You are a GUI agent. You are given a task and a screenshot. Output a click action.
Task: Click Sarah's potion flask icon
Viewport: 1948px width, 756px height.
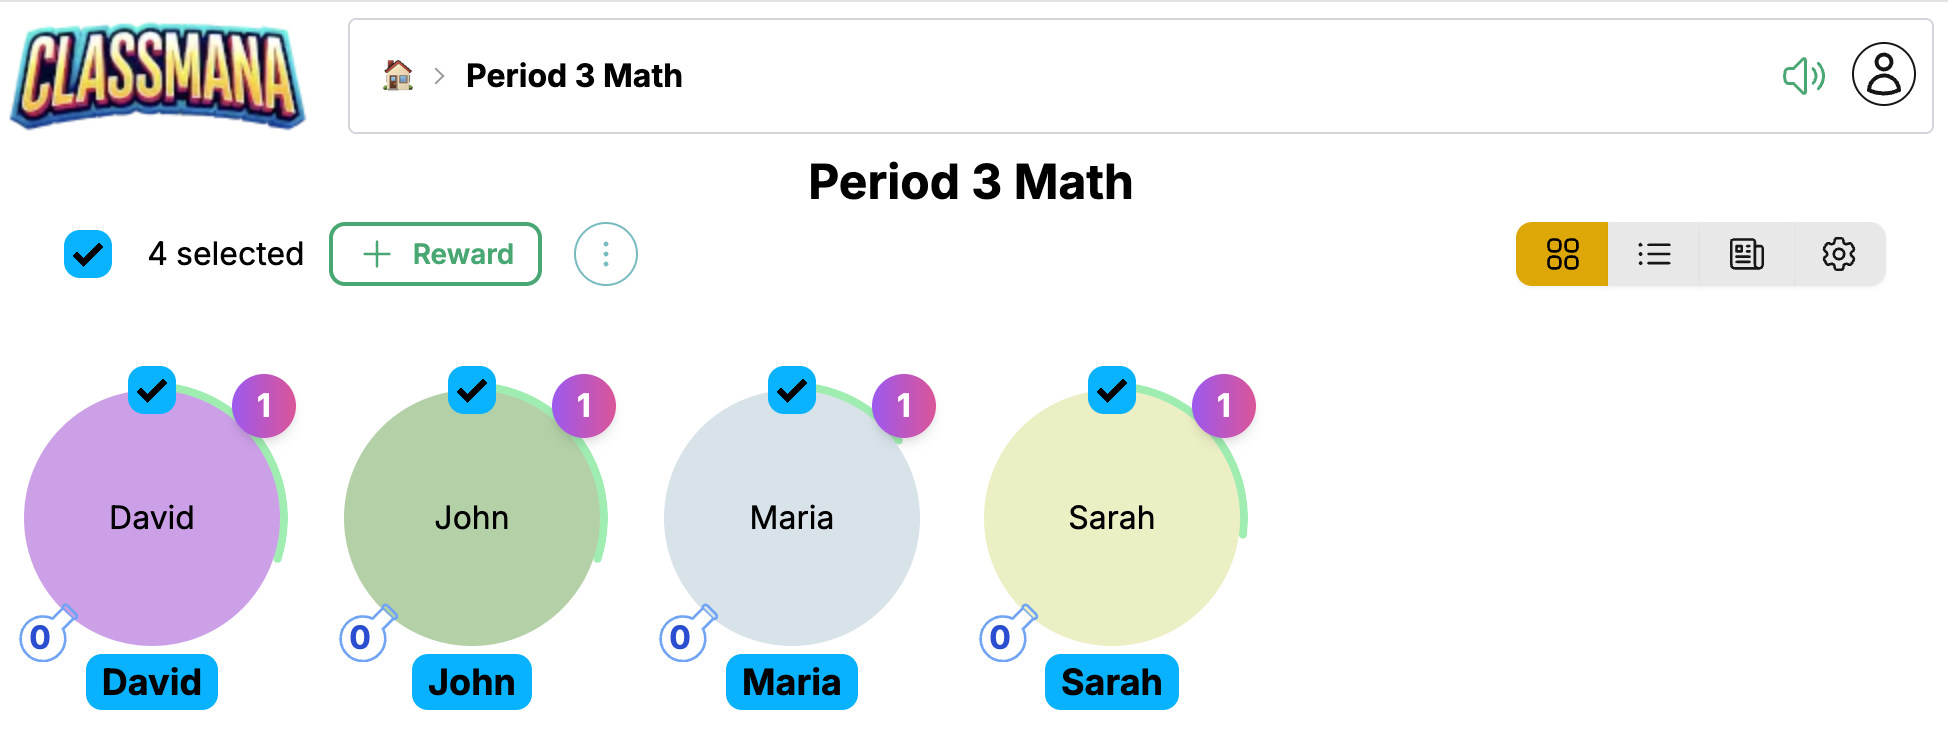click(1006, 634)
